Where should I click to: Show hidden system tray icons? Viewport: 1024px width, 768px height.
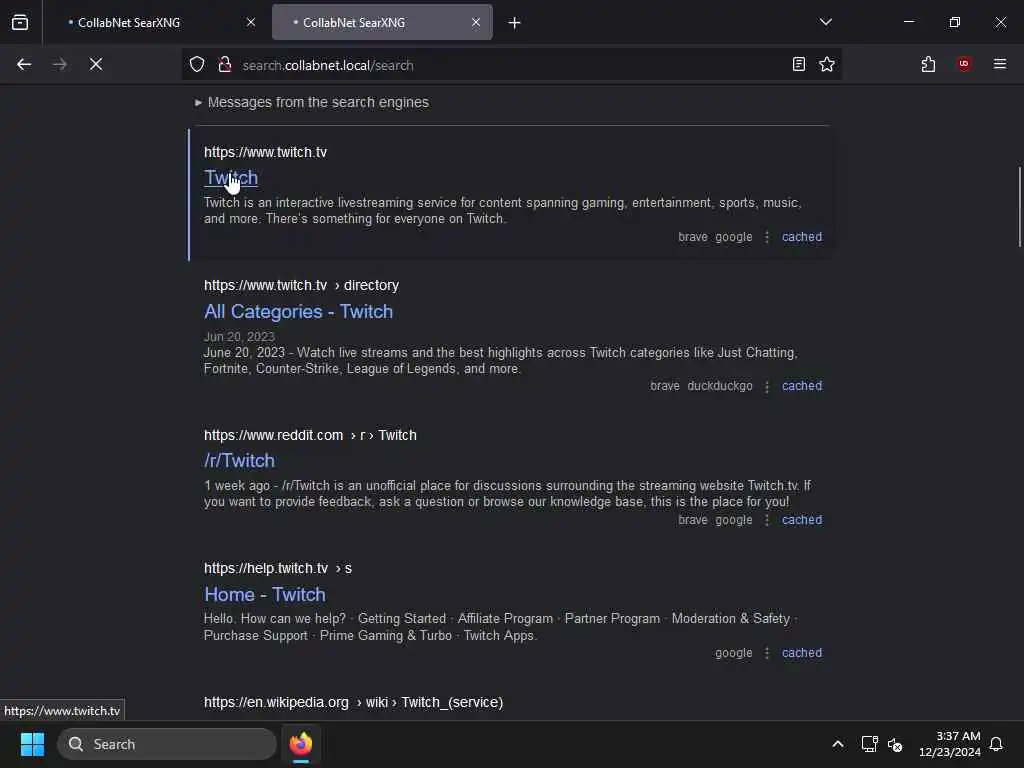coord(838,744)
